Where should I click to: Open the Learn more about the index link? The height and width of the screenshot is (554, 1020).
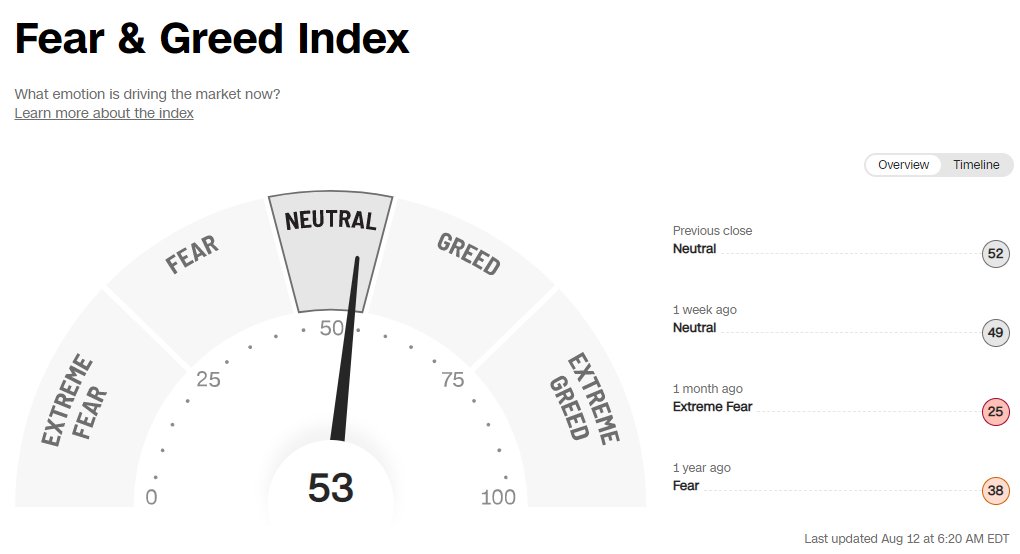(x=104, y=113)
